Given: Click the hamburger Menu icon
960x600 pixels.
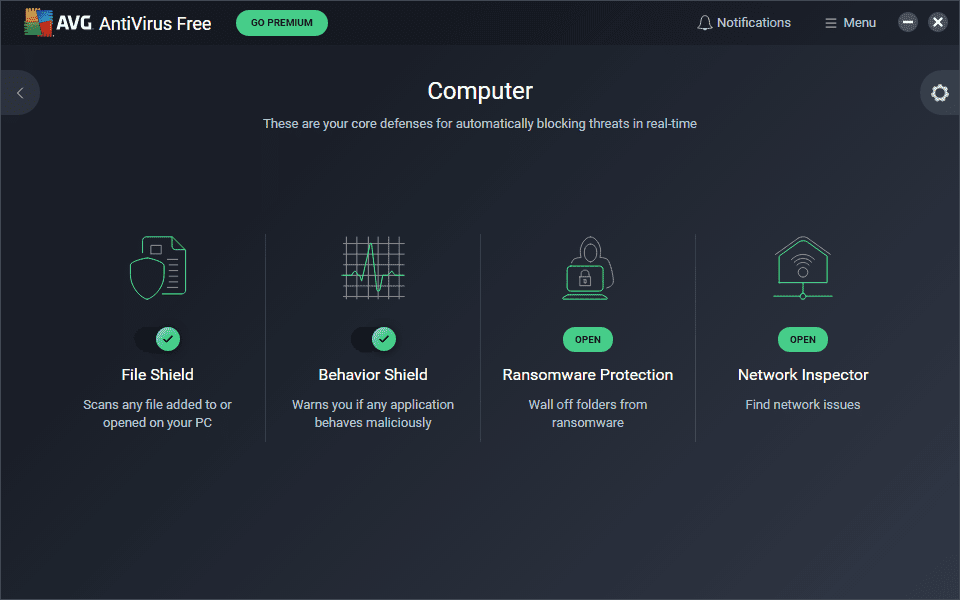Looking at the screenshot, I should click(830, 23).
